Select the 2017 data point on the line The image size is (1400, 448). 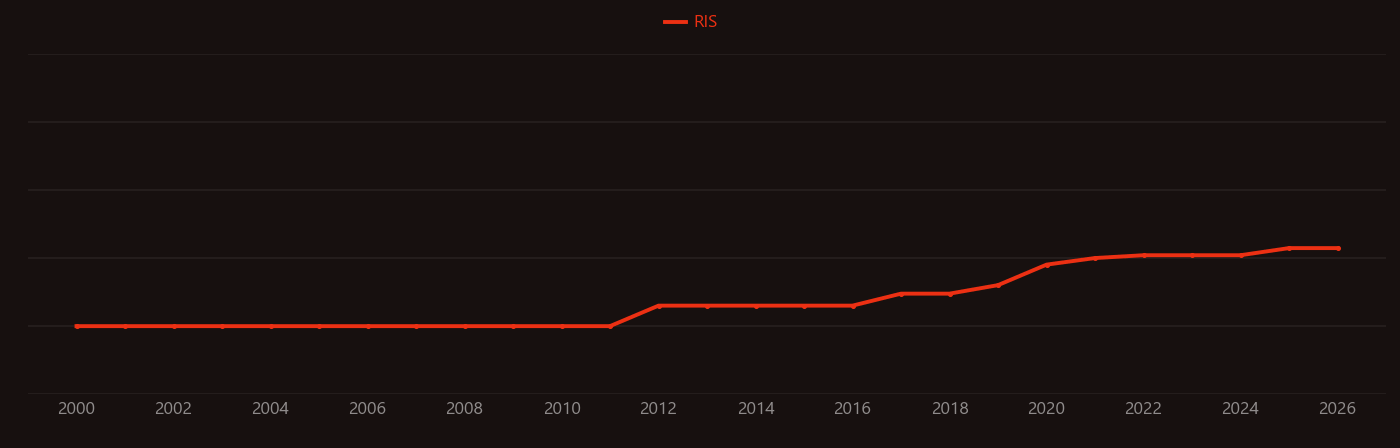(901, 294)
